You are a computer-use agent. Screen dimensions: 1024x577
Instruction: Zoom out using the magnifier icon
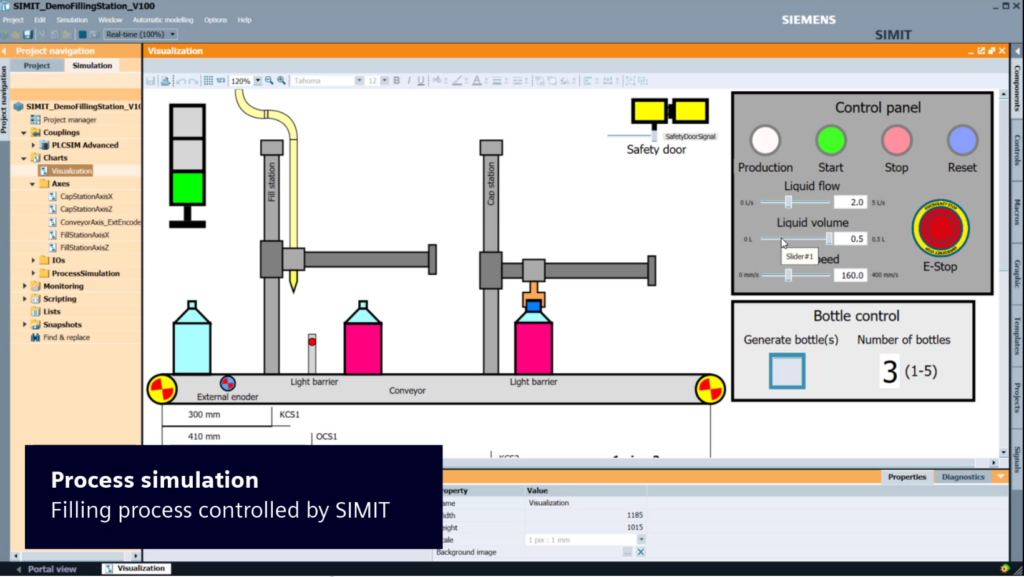(x=268, y=80)
